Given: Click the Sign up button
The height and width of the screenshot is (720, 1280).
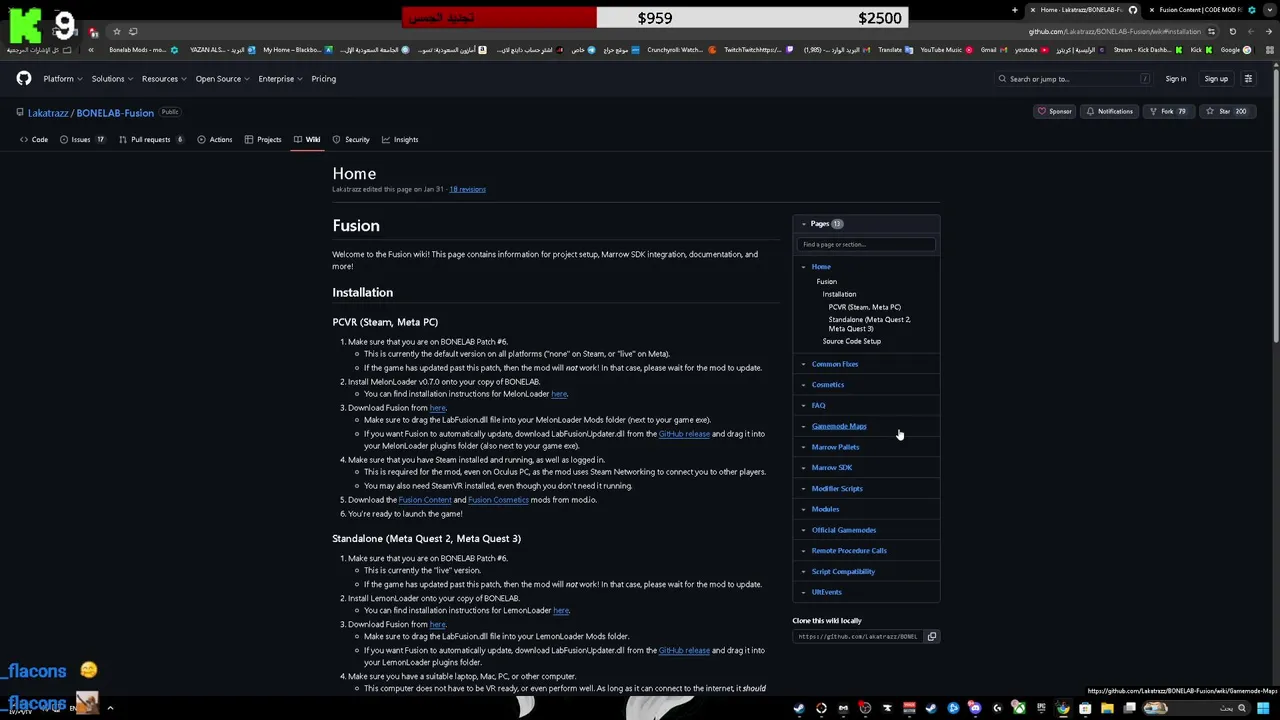Looking at the screenshot, I should 1216,79.
